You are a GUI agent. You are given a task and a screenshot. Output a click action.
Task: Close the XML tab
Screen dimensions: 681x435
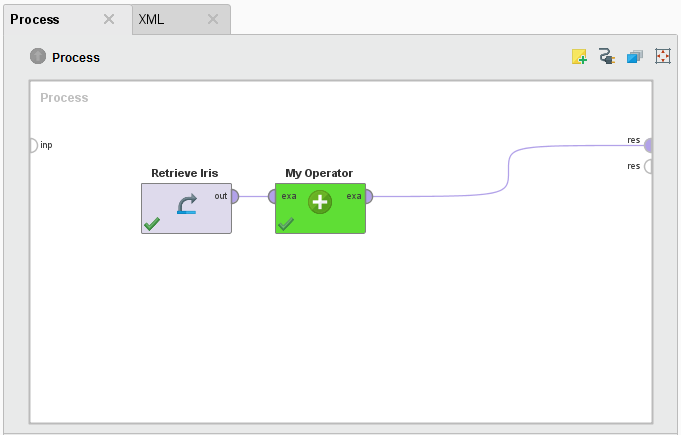(212, 19)
